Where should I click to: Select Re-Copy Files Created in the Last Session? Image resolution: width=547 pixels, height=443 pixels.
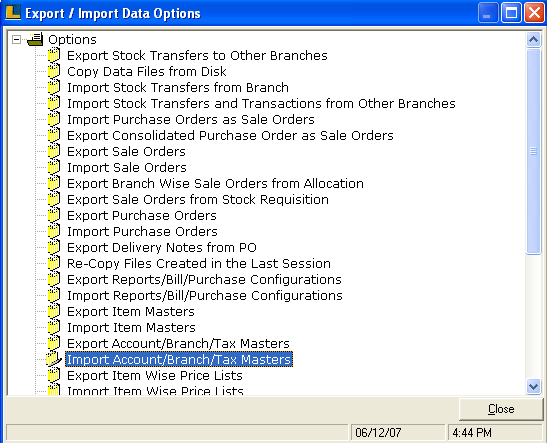[199, 263]
